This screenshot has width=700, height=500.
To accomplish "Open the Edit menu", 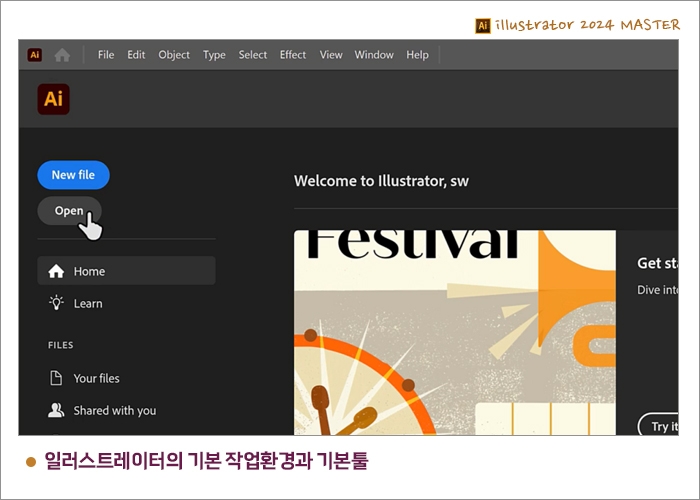I will click(x=136, y=55).
